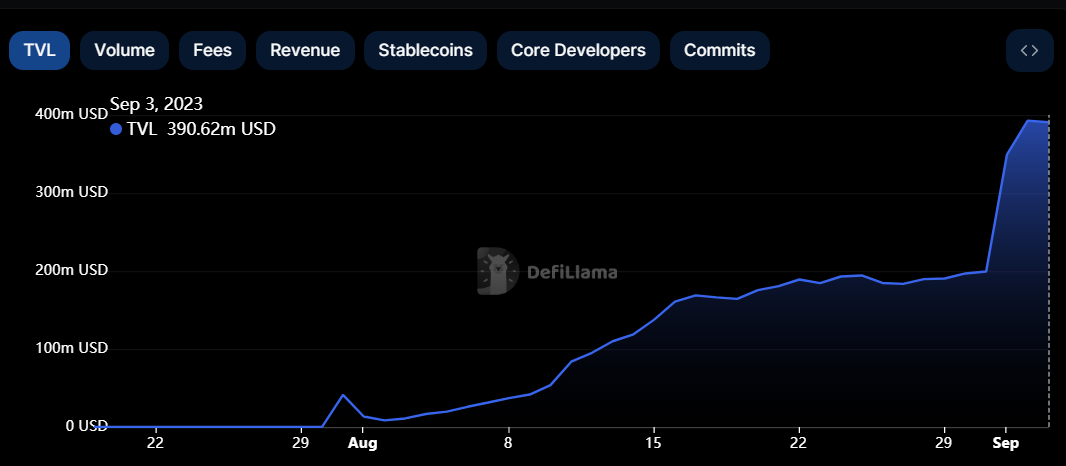Click the 390.62m USD TVL value

[221, 129]
